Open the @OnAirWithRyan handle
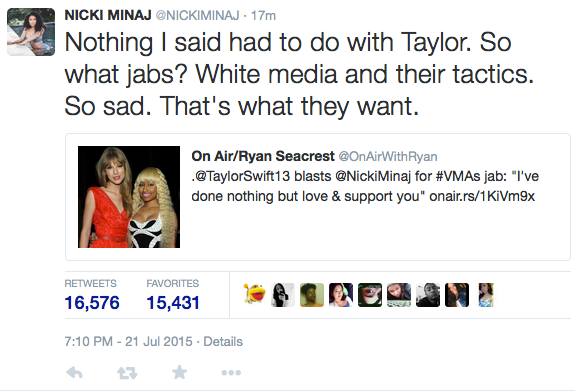The image size is (575, 391). (x=388, y=157)
